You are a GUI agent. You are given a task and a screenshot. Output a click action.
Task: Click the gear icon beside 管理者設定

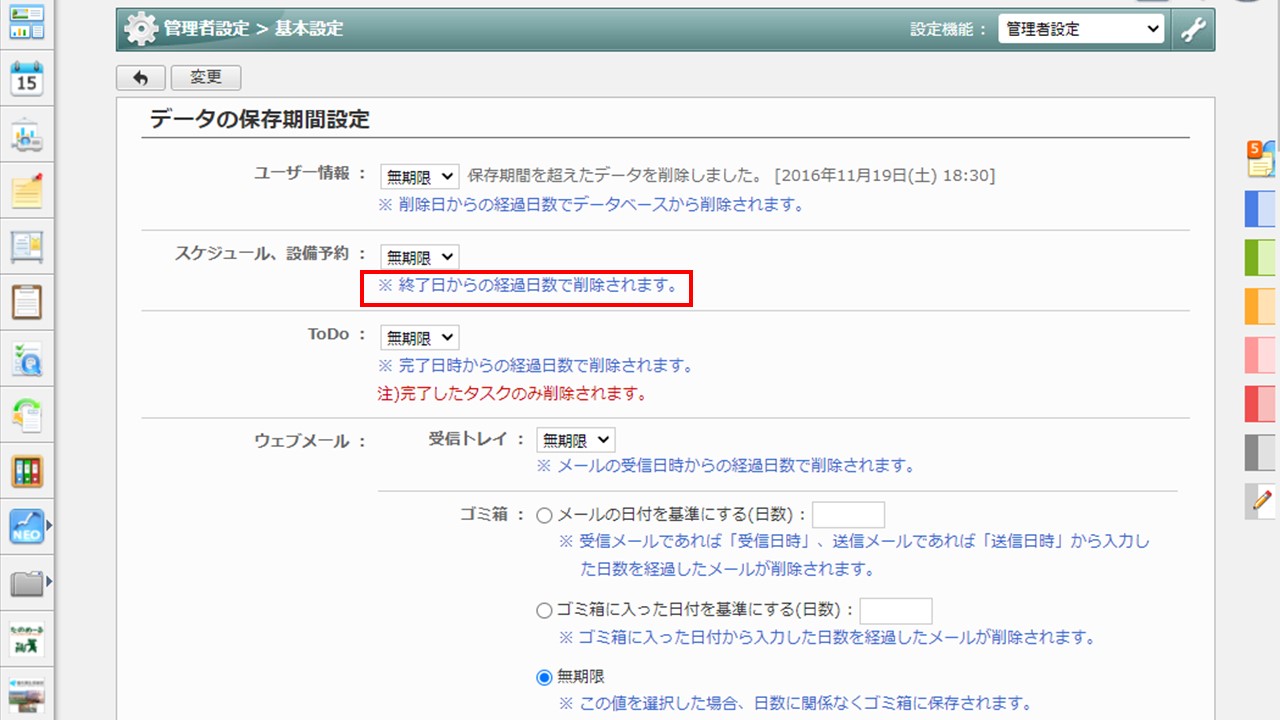tap(141, 29)
